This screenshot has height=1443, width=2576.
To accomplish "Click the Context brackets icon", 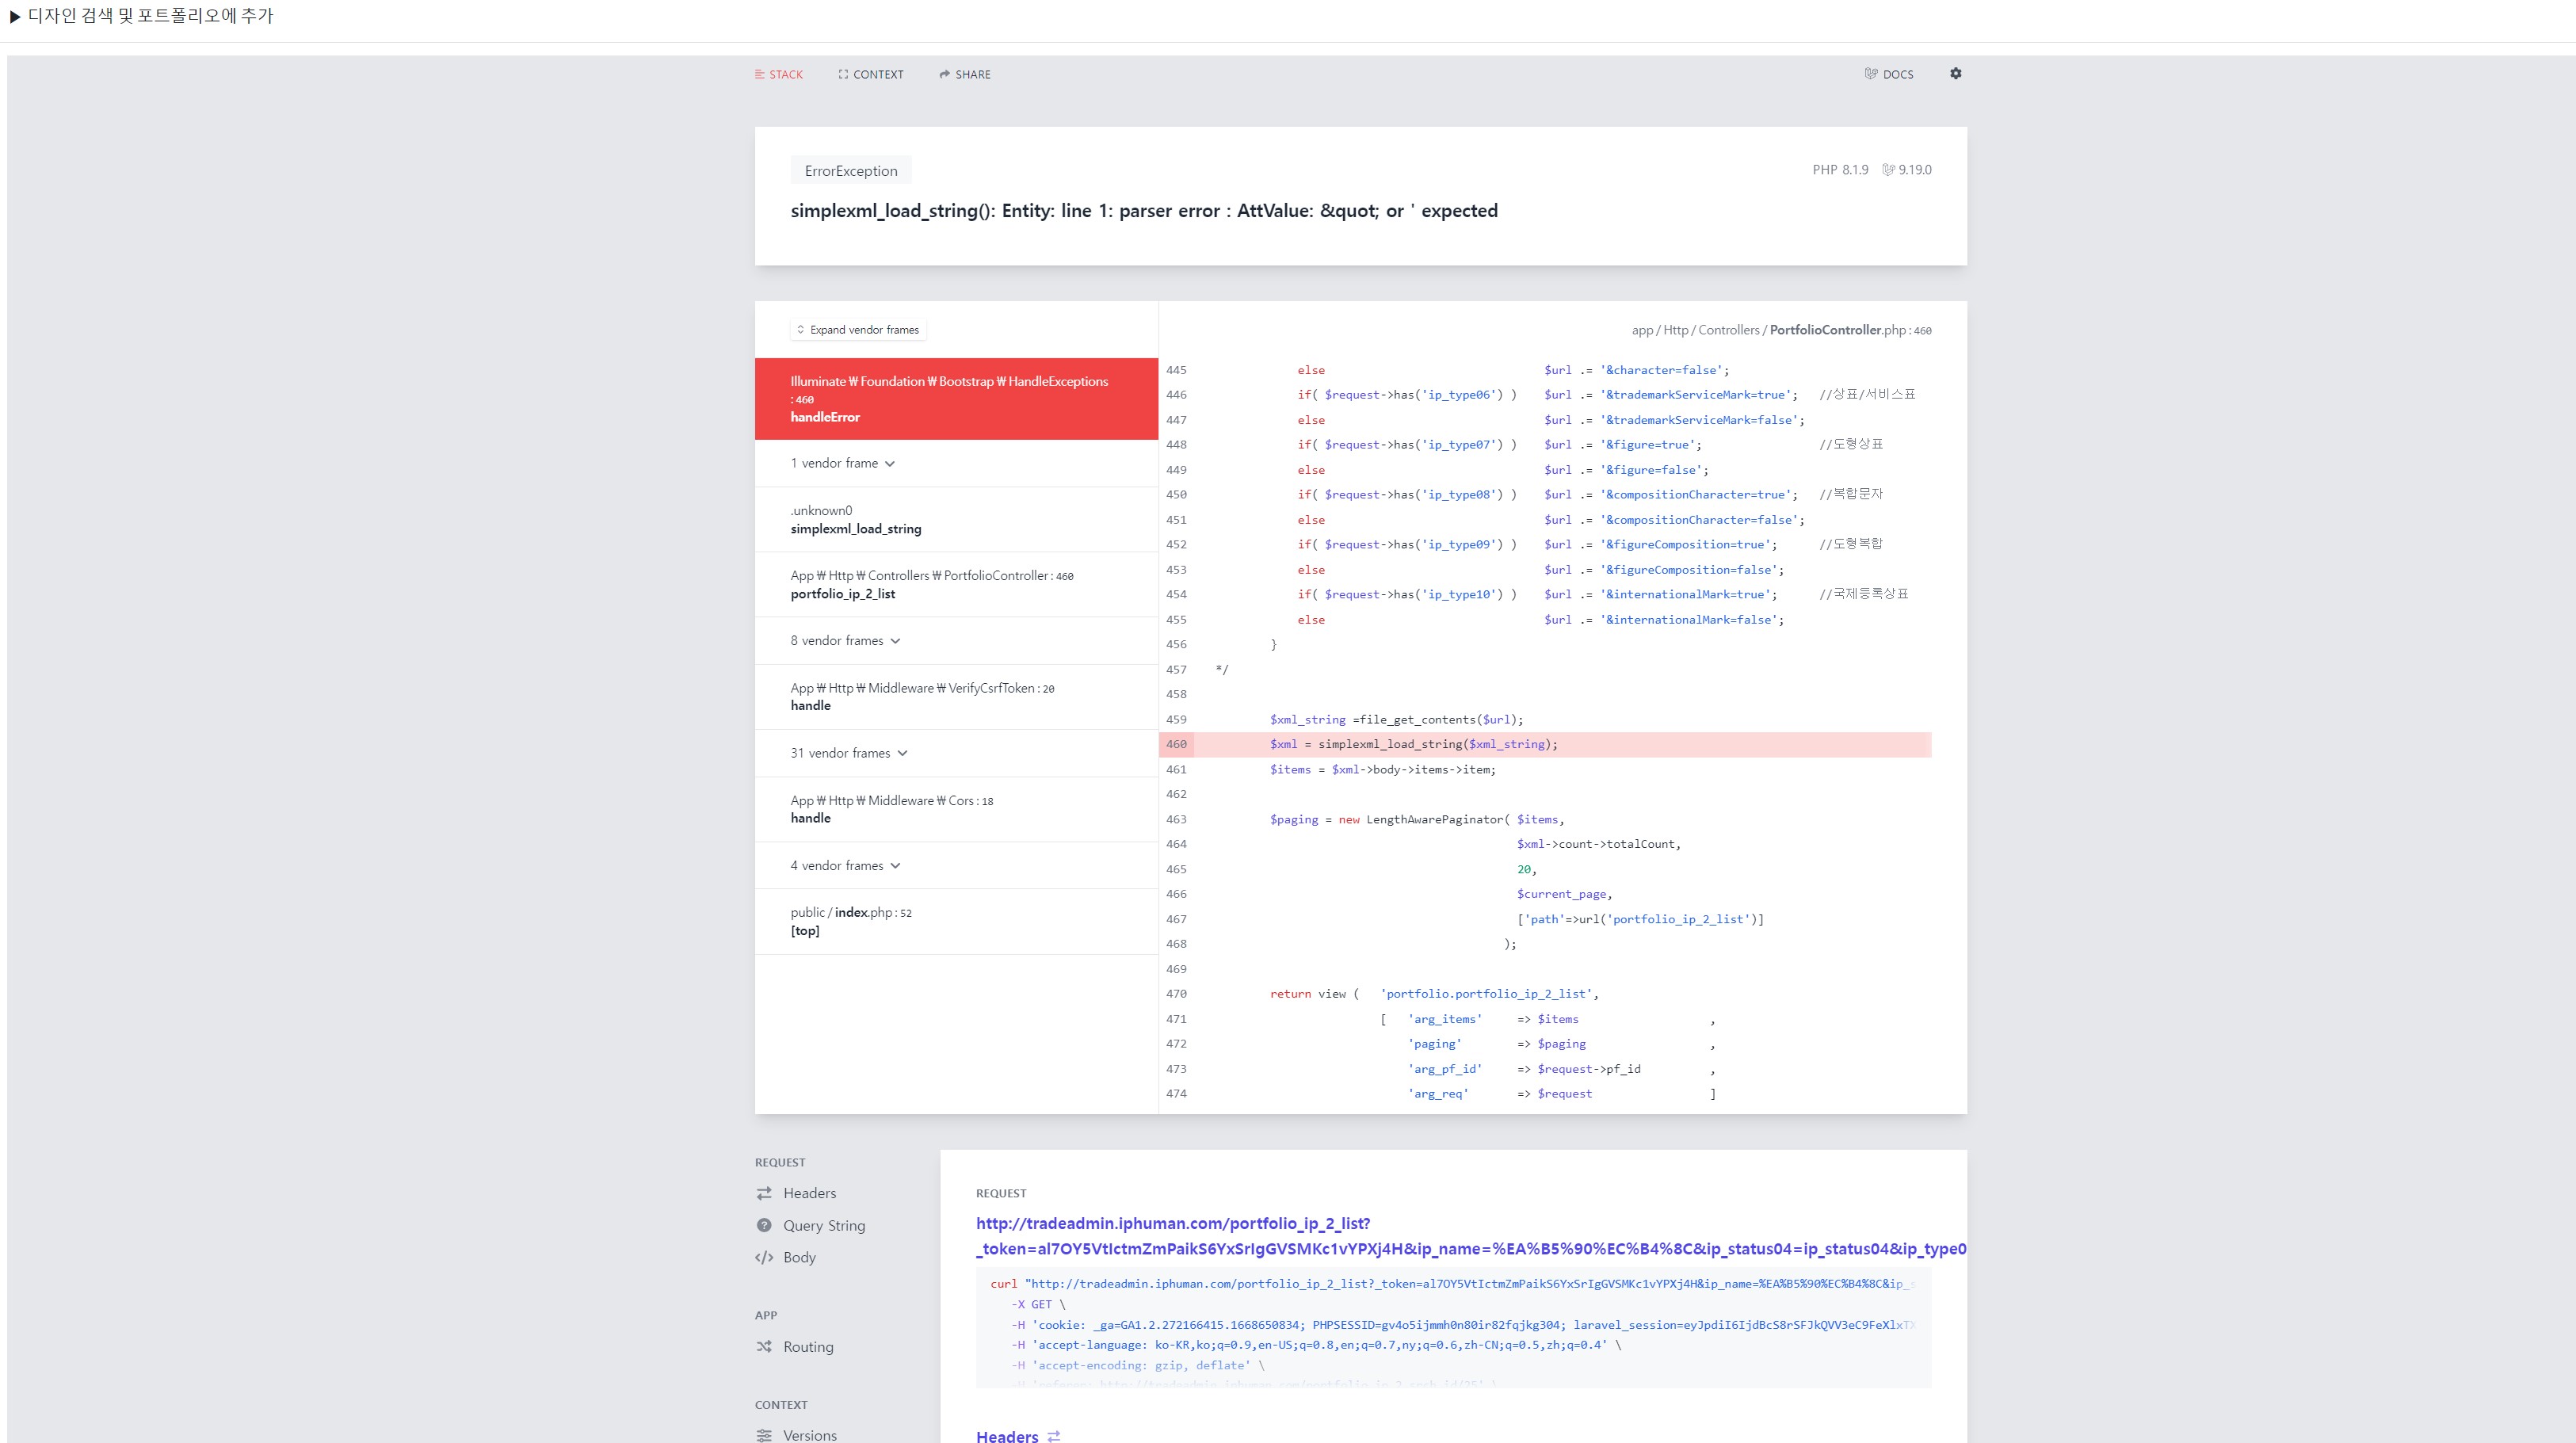I will [x=843, y=74].
